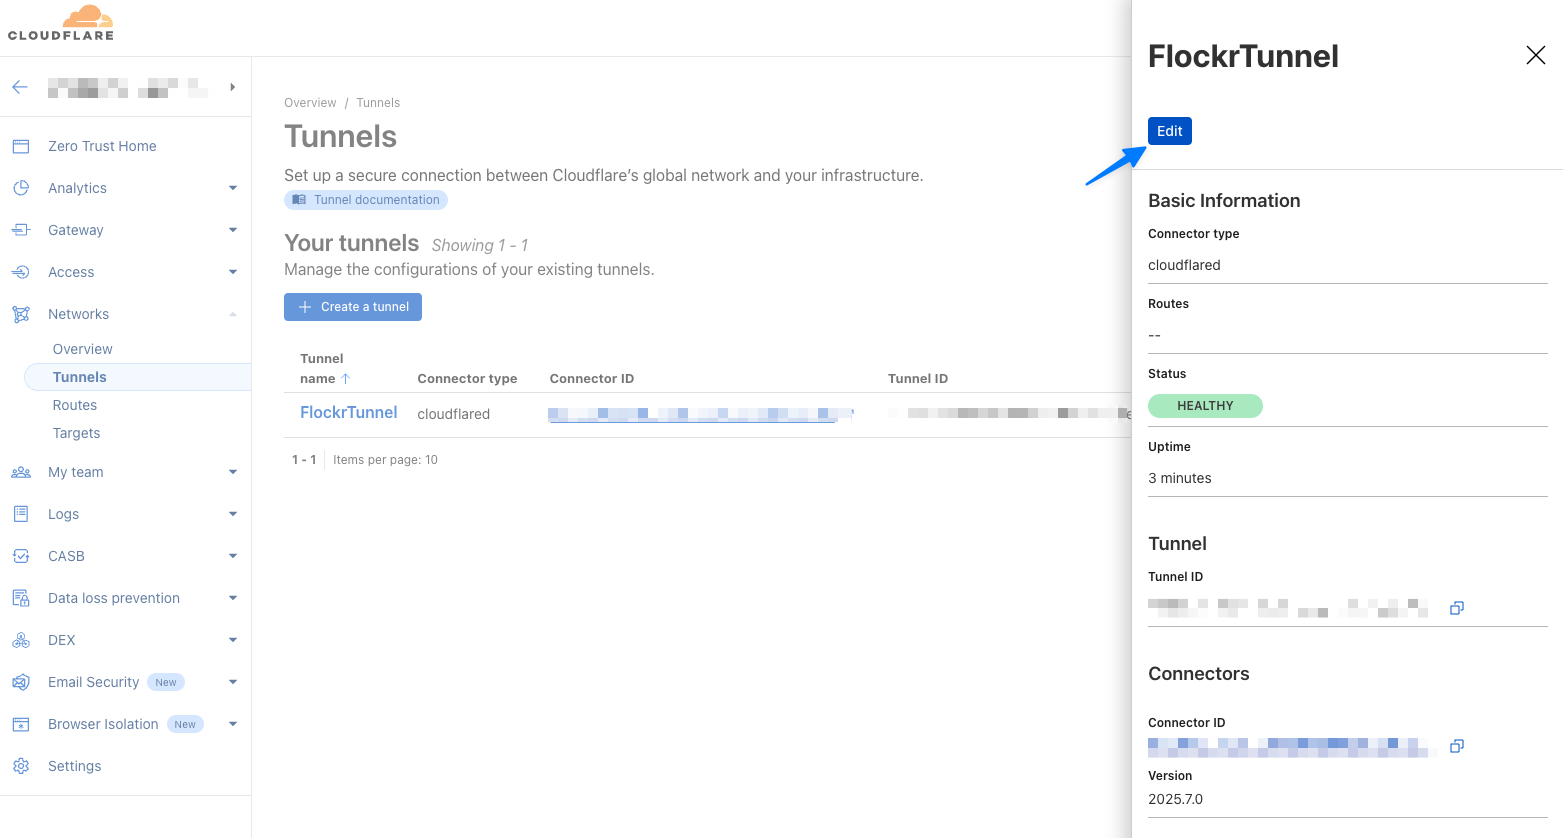Screen dimensions: 1563x838
Task: Open the Routes page
Action: pyautogui.click(x=75, y=405)
